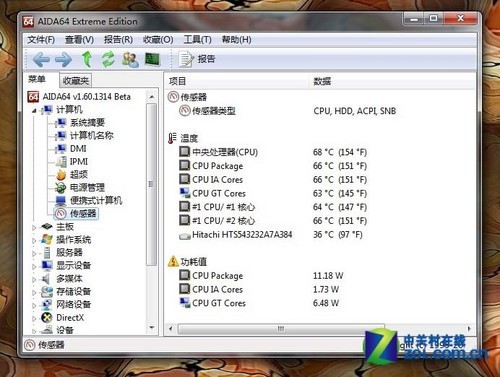Refresh using the green circular arrows icon

coord(108,59)
